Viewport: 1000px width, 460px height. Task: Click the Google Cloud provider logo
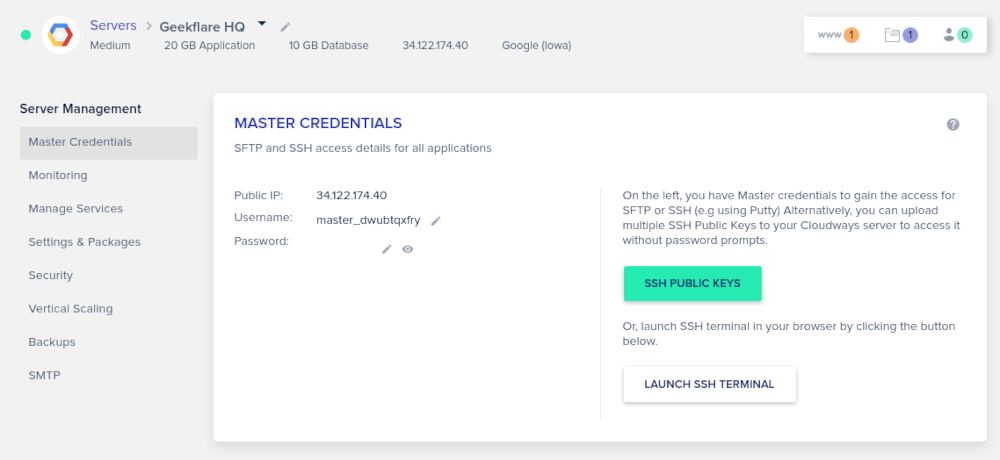pos(60,35)
